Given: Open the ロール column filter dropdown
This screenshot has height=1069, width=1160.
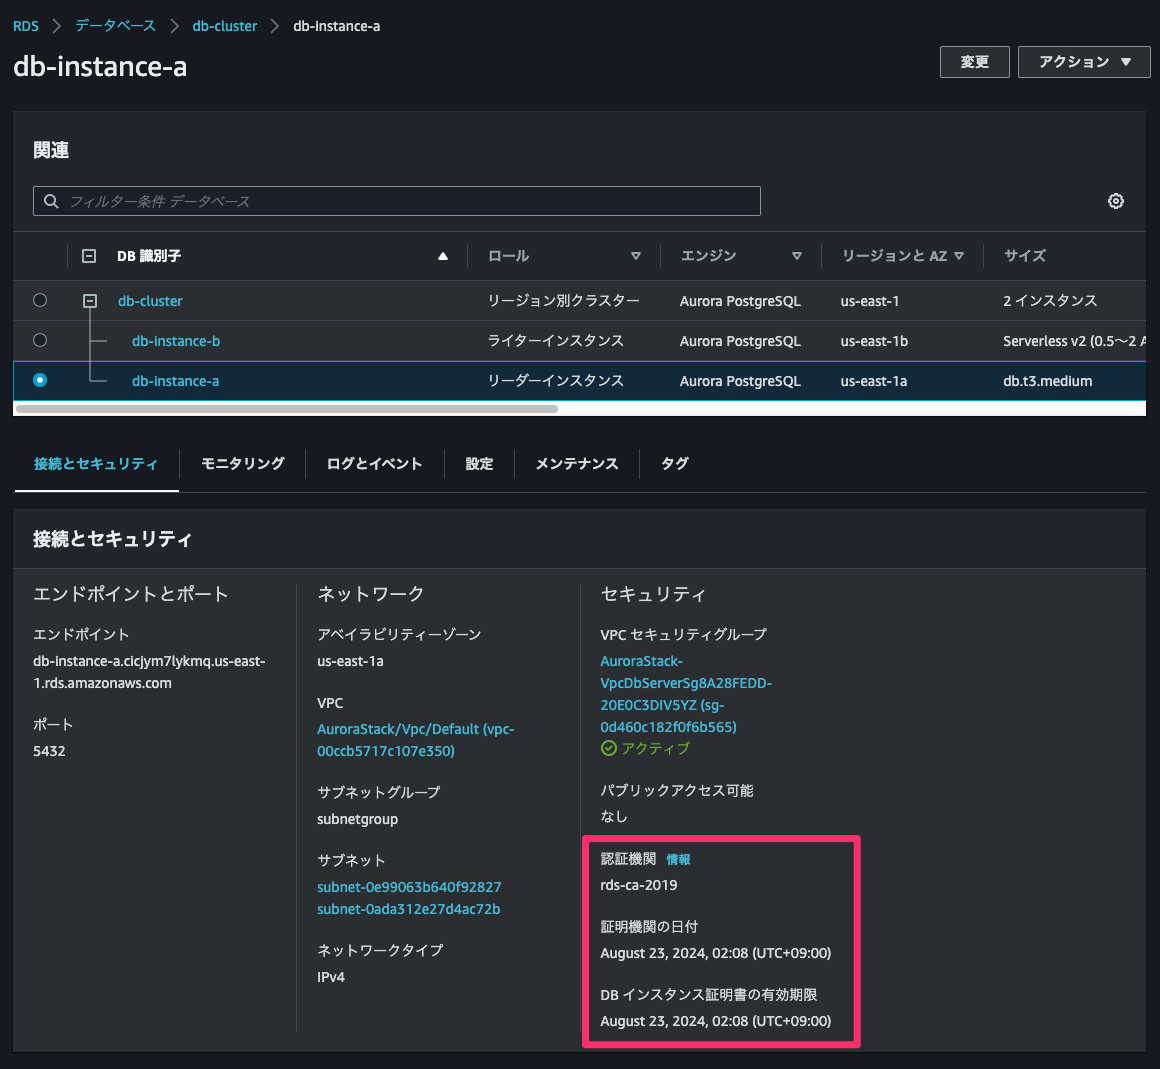Looking at the screenshot, I should pyautogui.click(x=636, y=256).
